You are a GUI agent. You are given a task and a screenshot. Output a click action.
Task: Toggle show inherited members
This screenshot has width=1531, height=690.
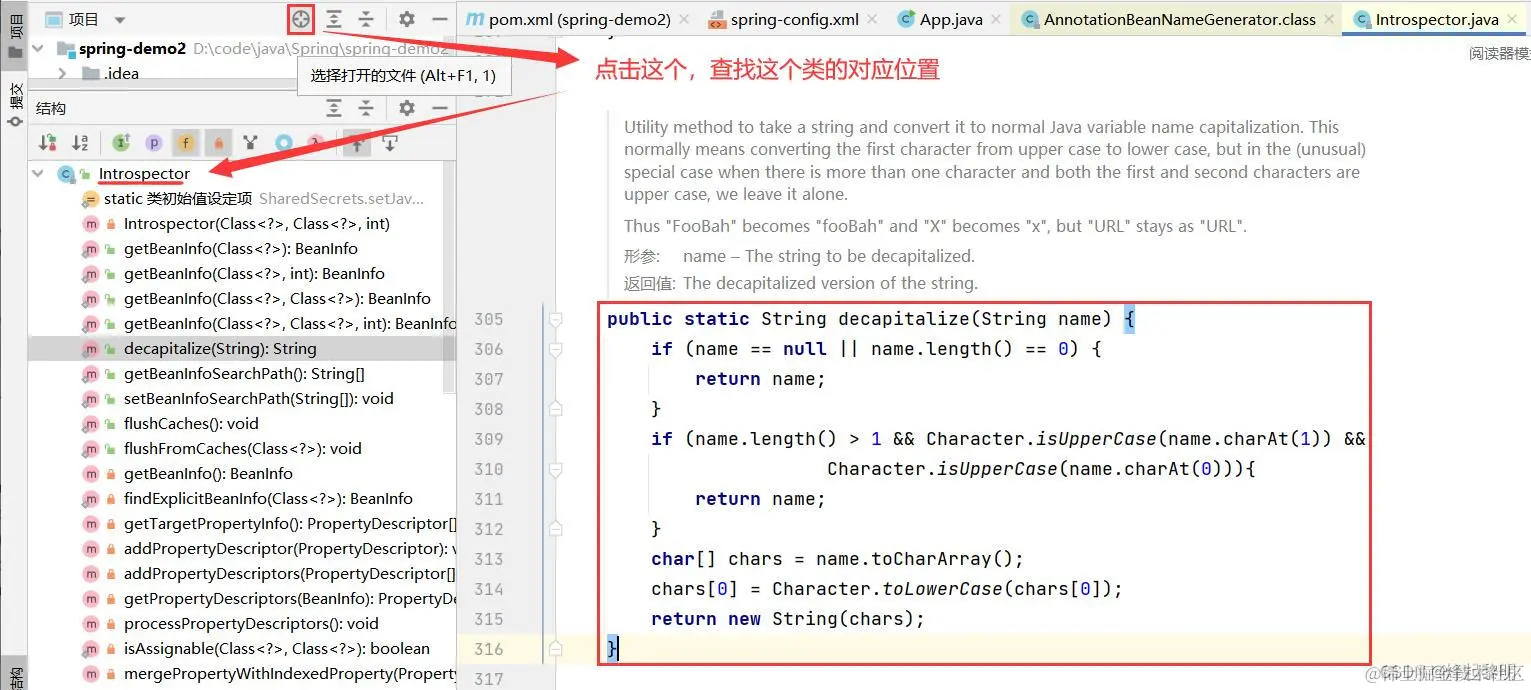pos(121,143)
